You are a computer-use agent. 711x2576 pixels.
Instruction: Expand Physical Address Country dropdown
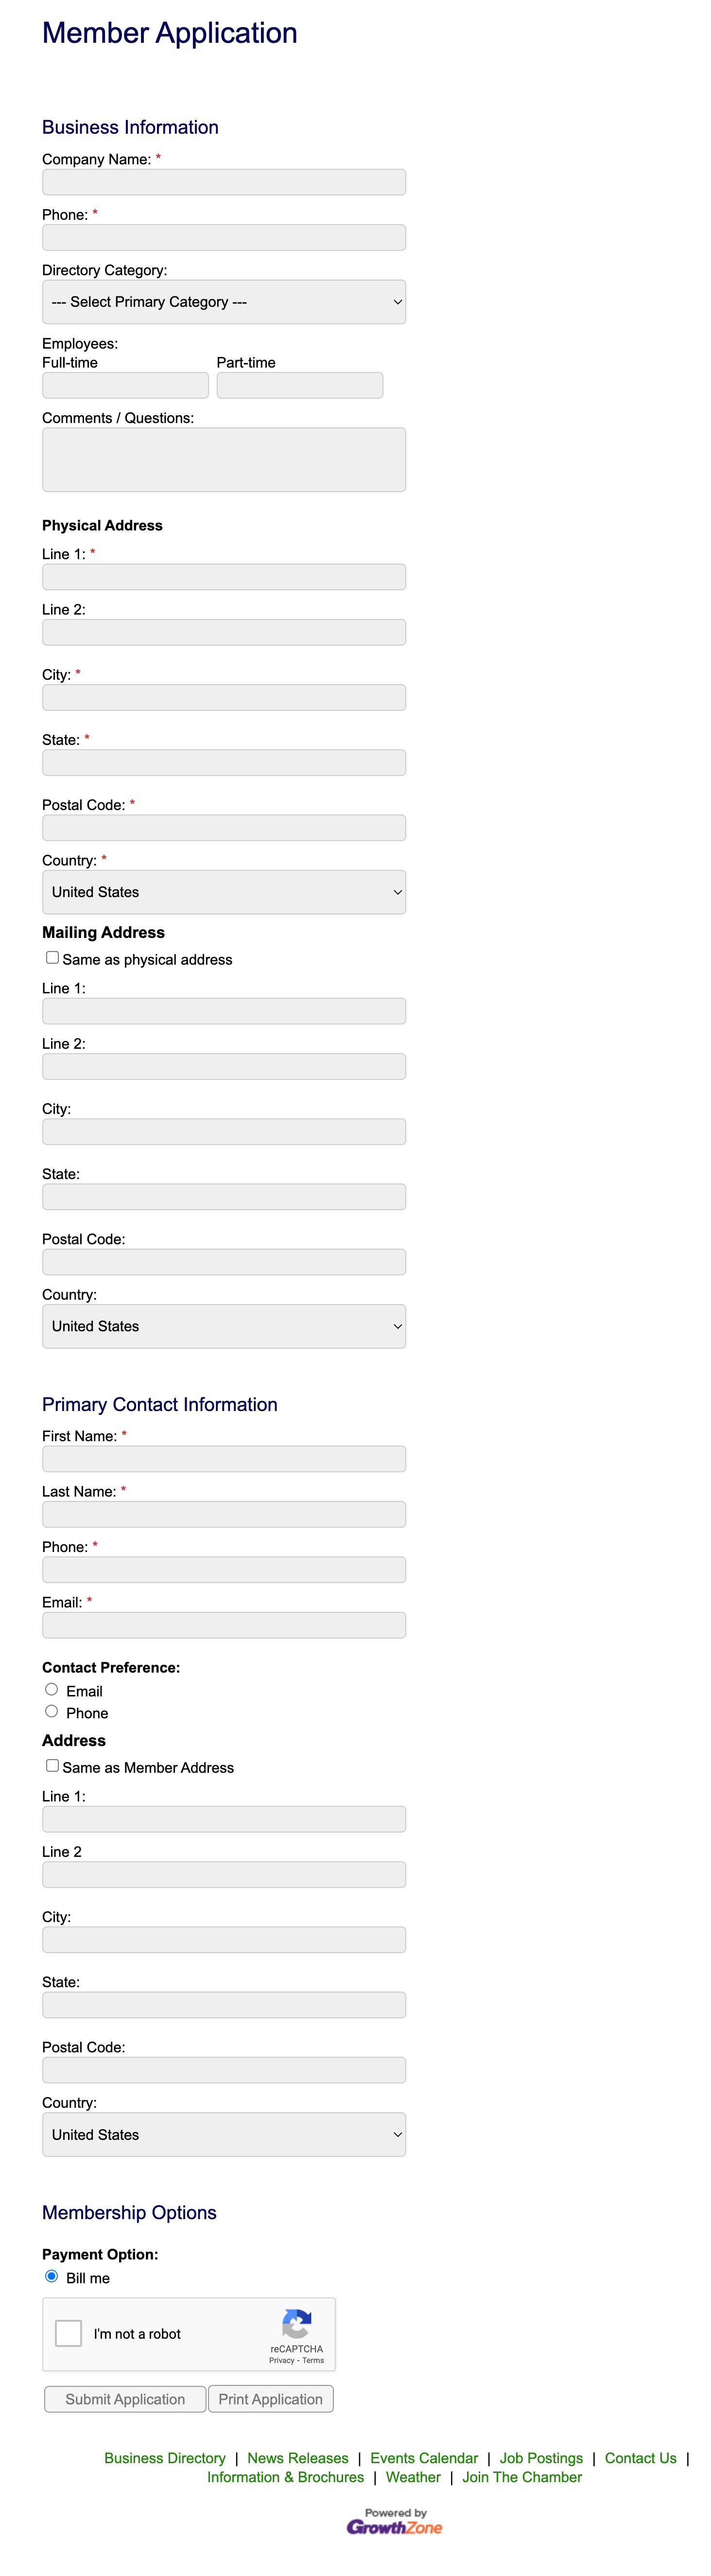point(224,892)
